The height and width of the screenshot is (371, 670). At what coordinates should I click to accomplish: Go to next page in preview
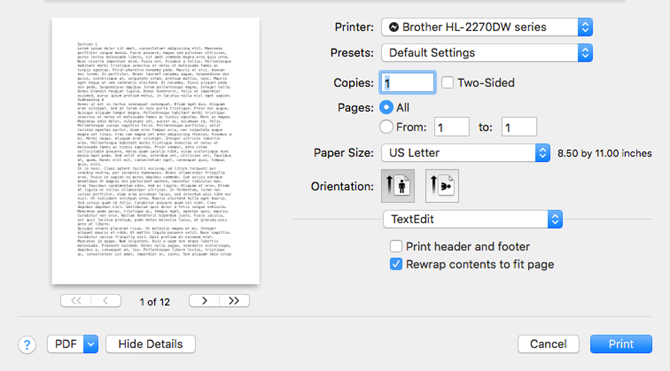pyautogui.click(x=204, y=301)
